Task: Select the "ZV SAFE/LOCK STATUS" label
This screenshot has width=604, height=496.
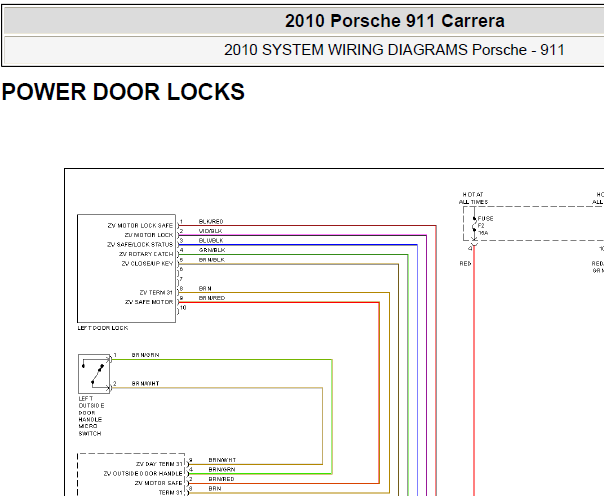Action: (x=140, y=245)
